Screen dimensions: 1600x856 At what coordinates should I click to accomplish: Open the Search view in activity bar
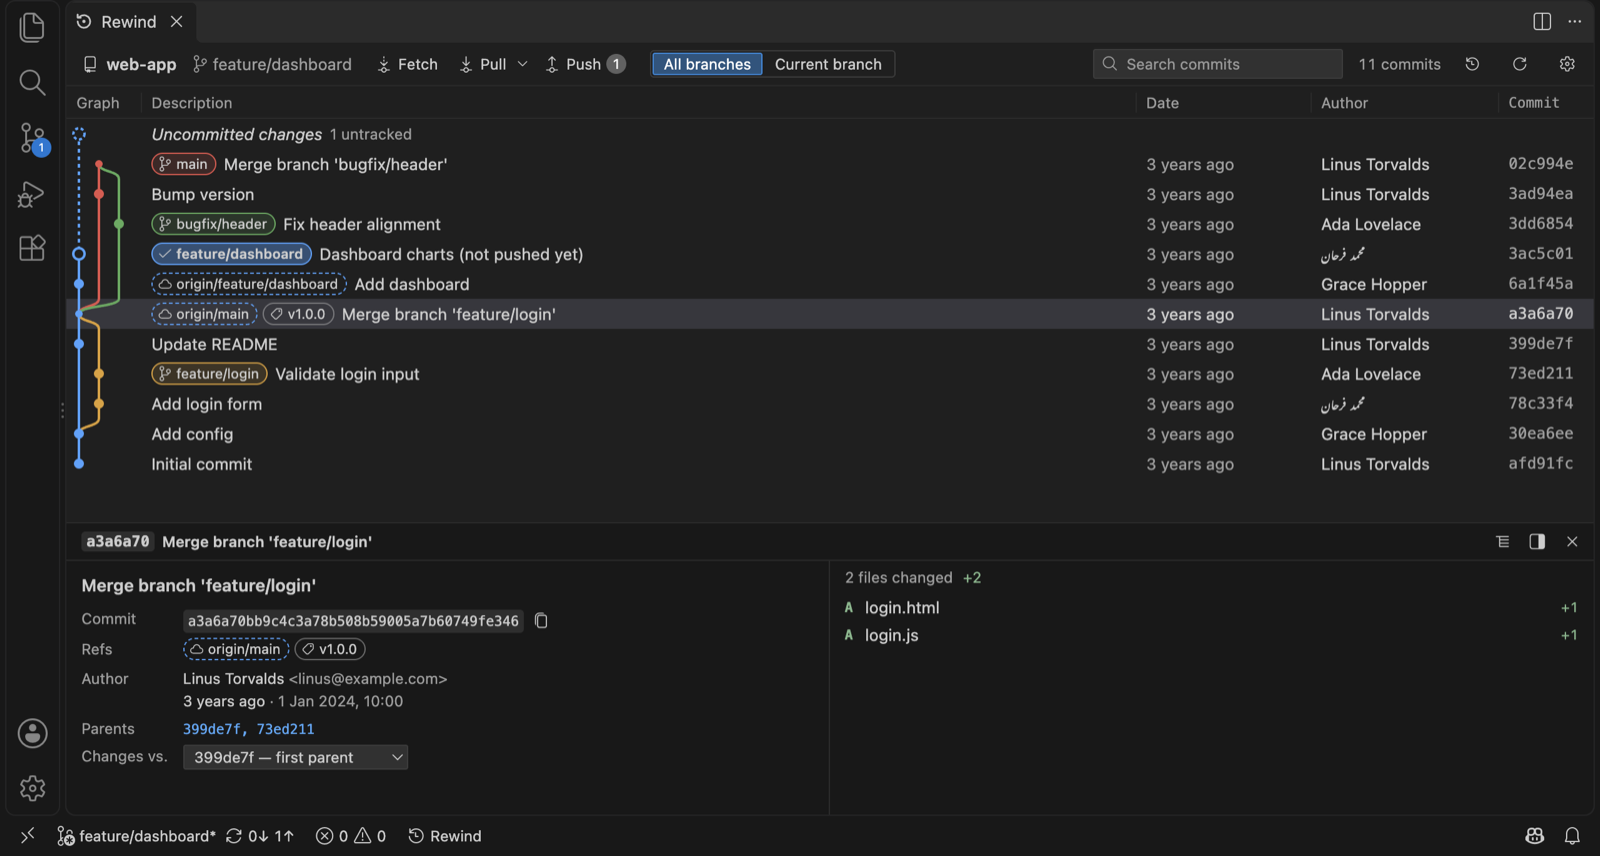[32, 82]
